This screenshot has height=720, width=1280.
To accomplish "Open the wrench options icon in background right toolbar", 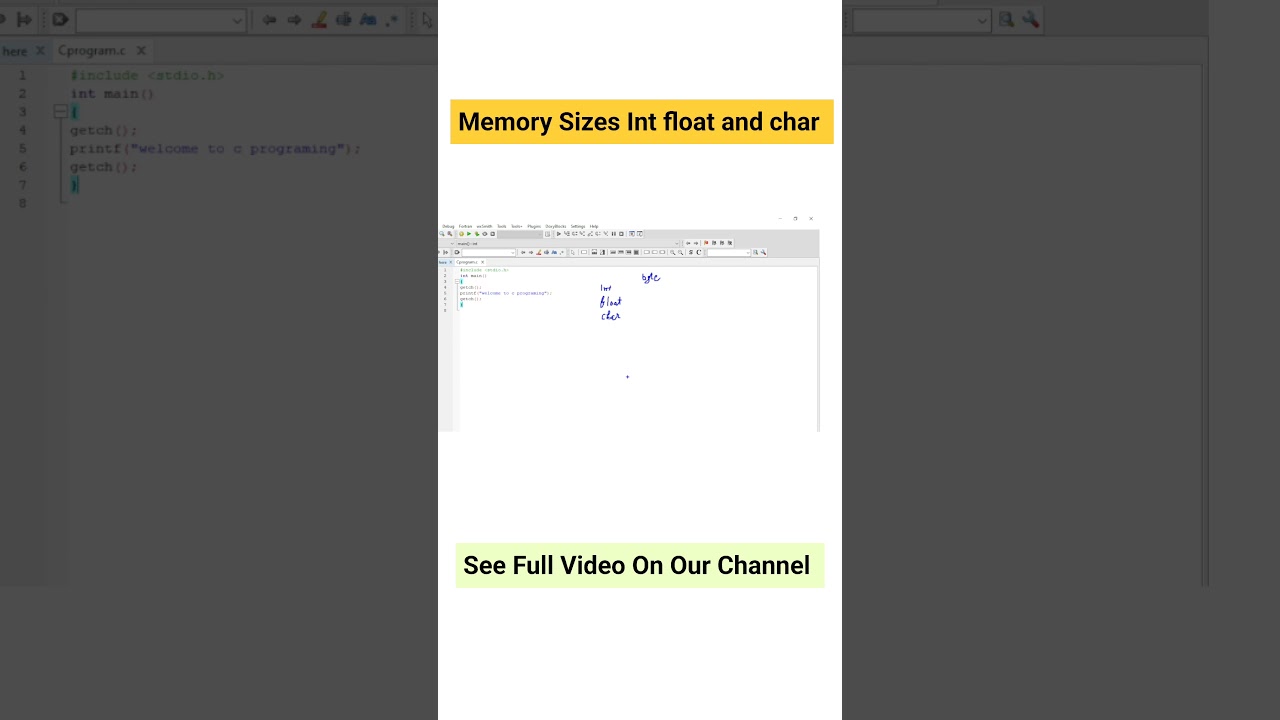I will [x=1030, y=19].
